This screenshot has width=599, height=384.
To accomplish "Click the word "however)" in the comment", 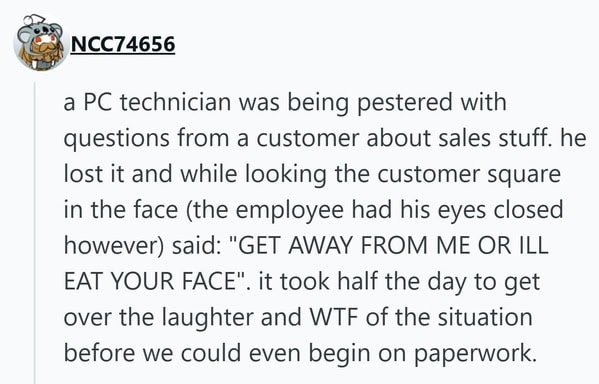I will (x=113, y=245).
